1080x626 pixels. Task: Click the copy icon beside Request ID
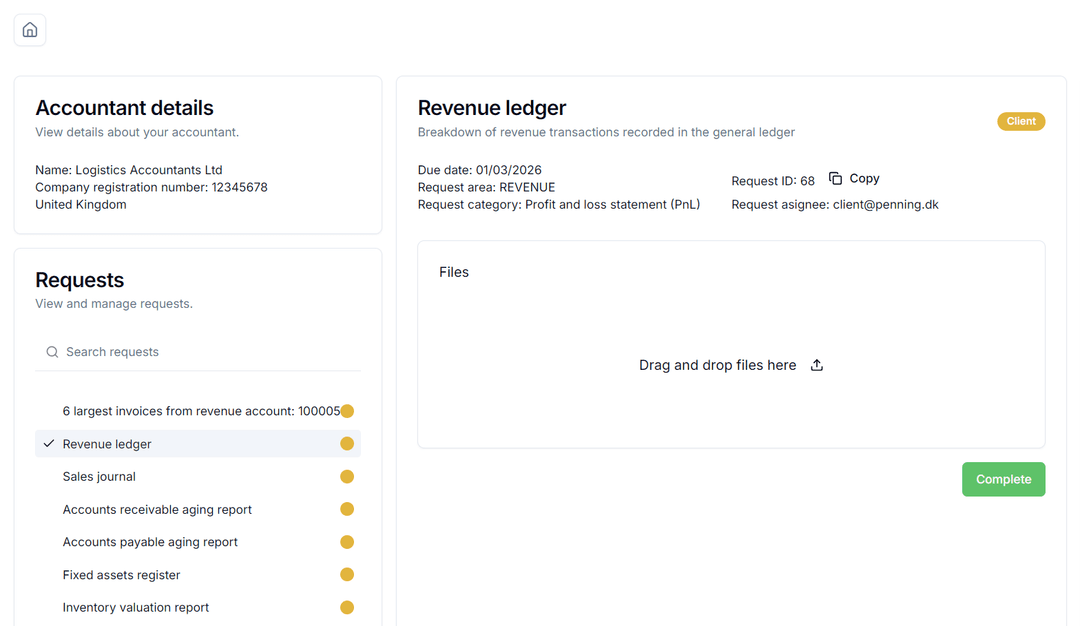coord(835,179)
